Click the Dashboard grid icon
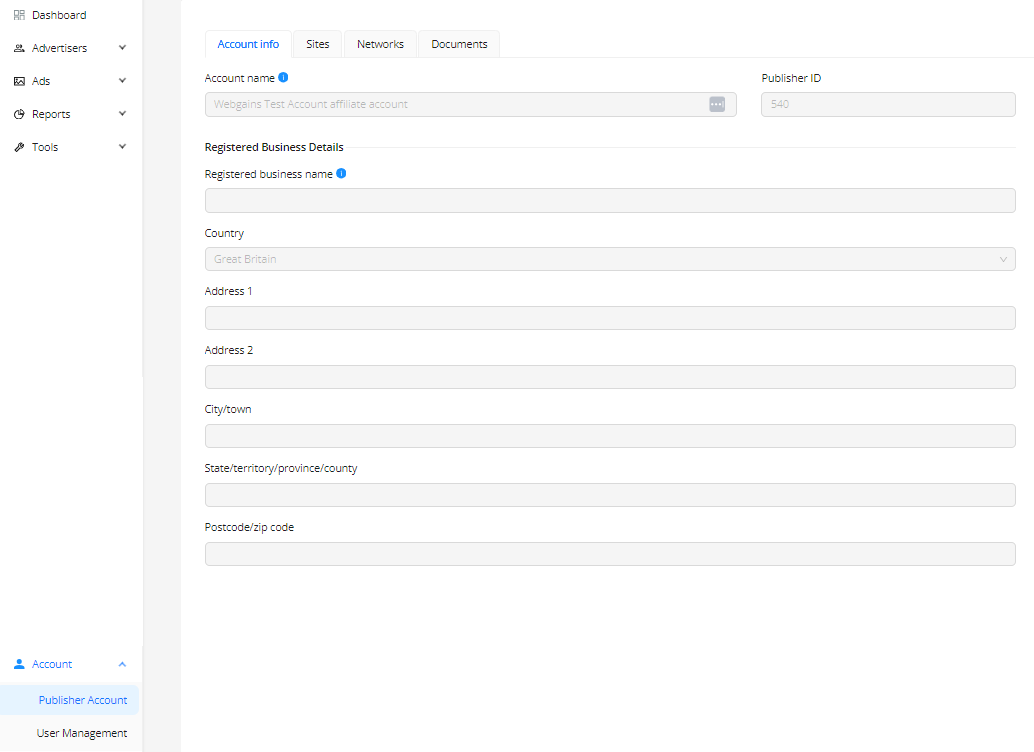The image size is (1034, 752). (19, 15)
